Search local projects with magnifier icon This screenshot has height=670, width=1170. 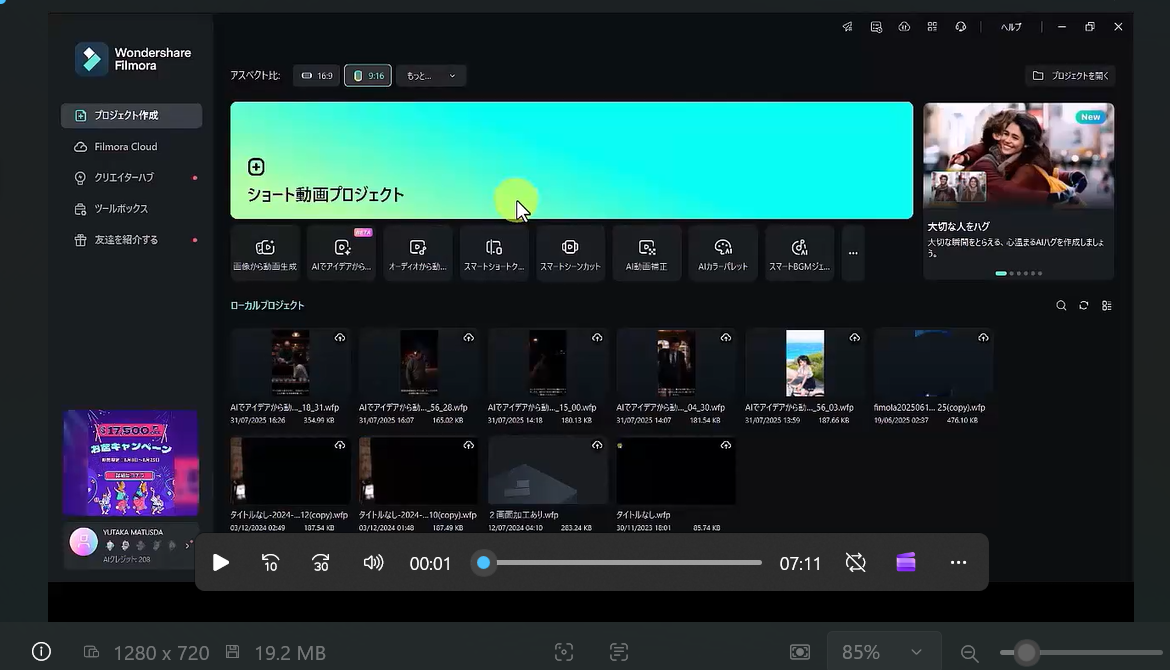tap(1061, 306)
